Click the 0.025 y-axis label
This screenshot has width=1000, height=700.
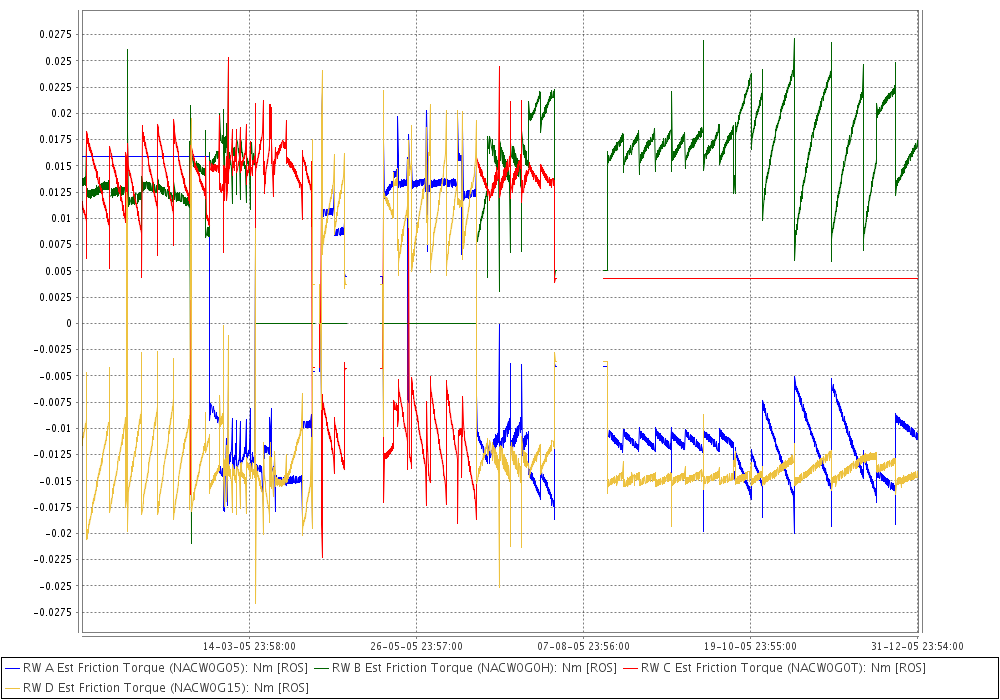click(x=58, y=61)
